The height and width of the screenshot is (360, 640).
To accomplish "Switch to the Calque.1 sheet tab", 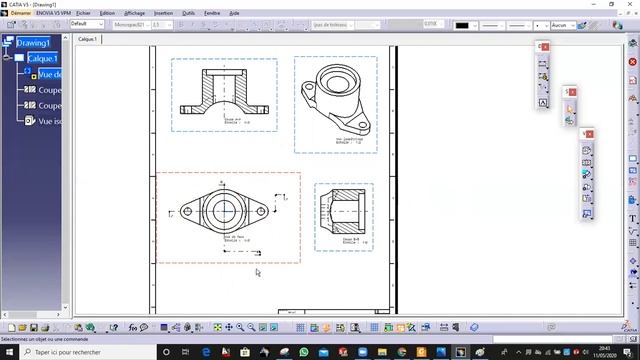I will [87, 39].
